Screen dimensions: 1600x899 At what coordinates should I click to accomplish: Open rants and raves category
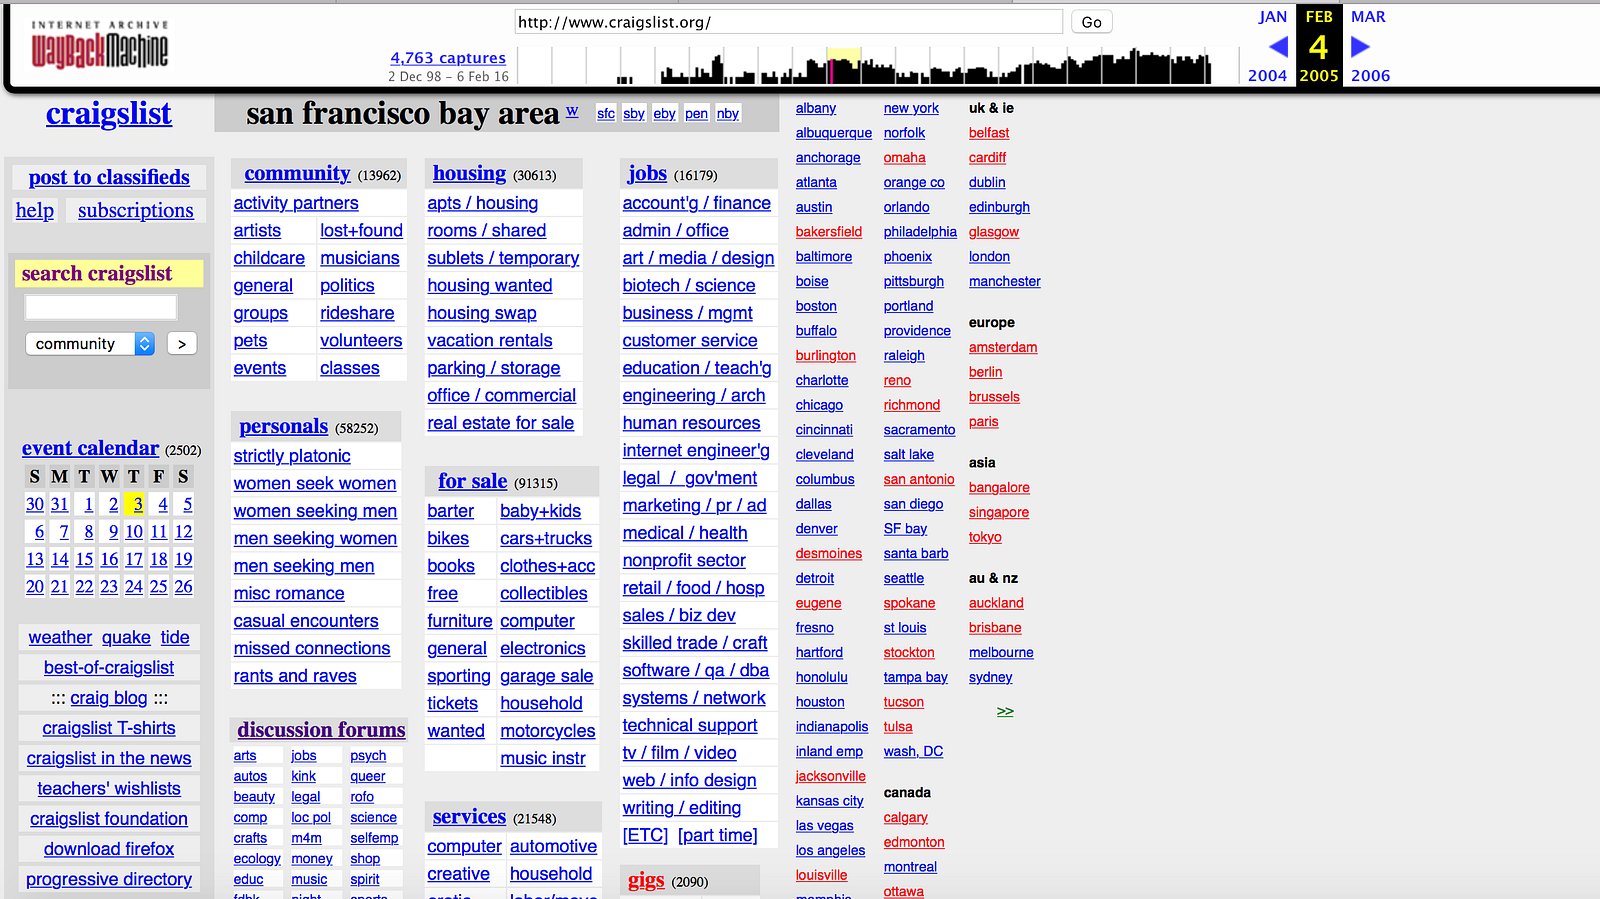[295, 676]
